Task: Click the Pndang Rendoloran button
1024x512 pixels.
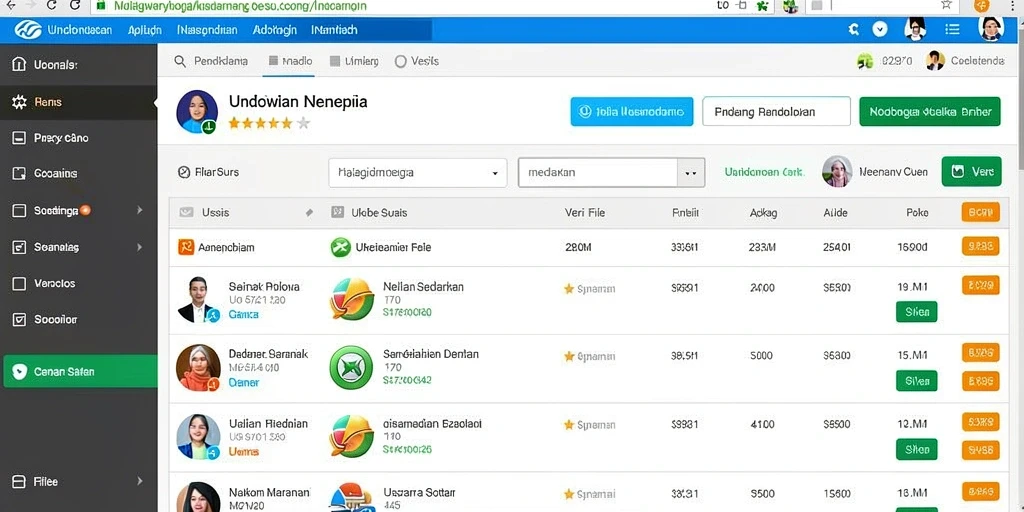Action: tap(776, 112)
